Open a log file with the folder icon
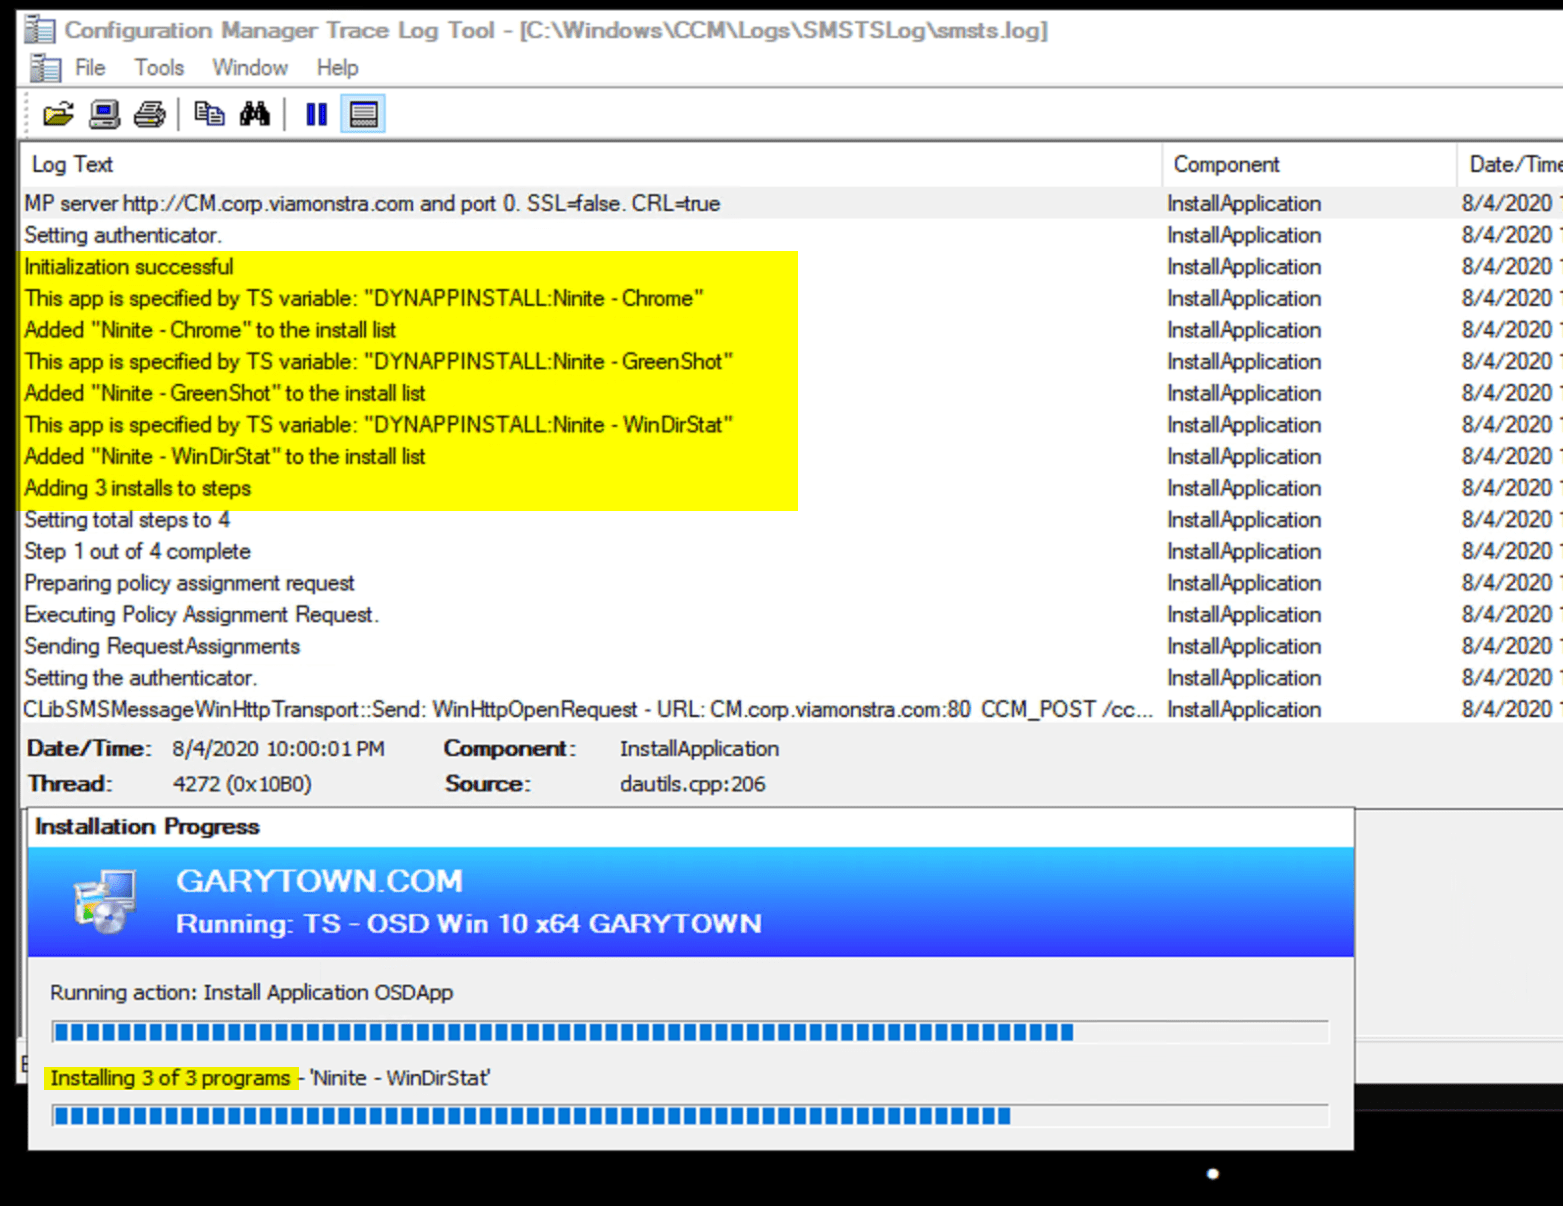 pos(58,113)
